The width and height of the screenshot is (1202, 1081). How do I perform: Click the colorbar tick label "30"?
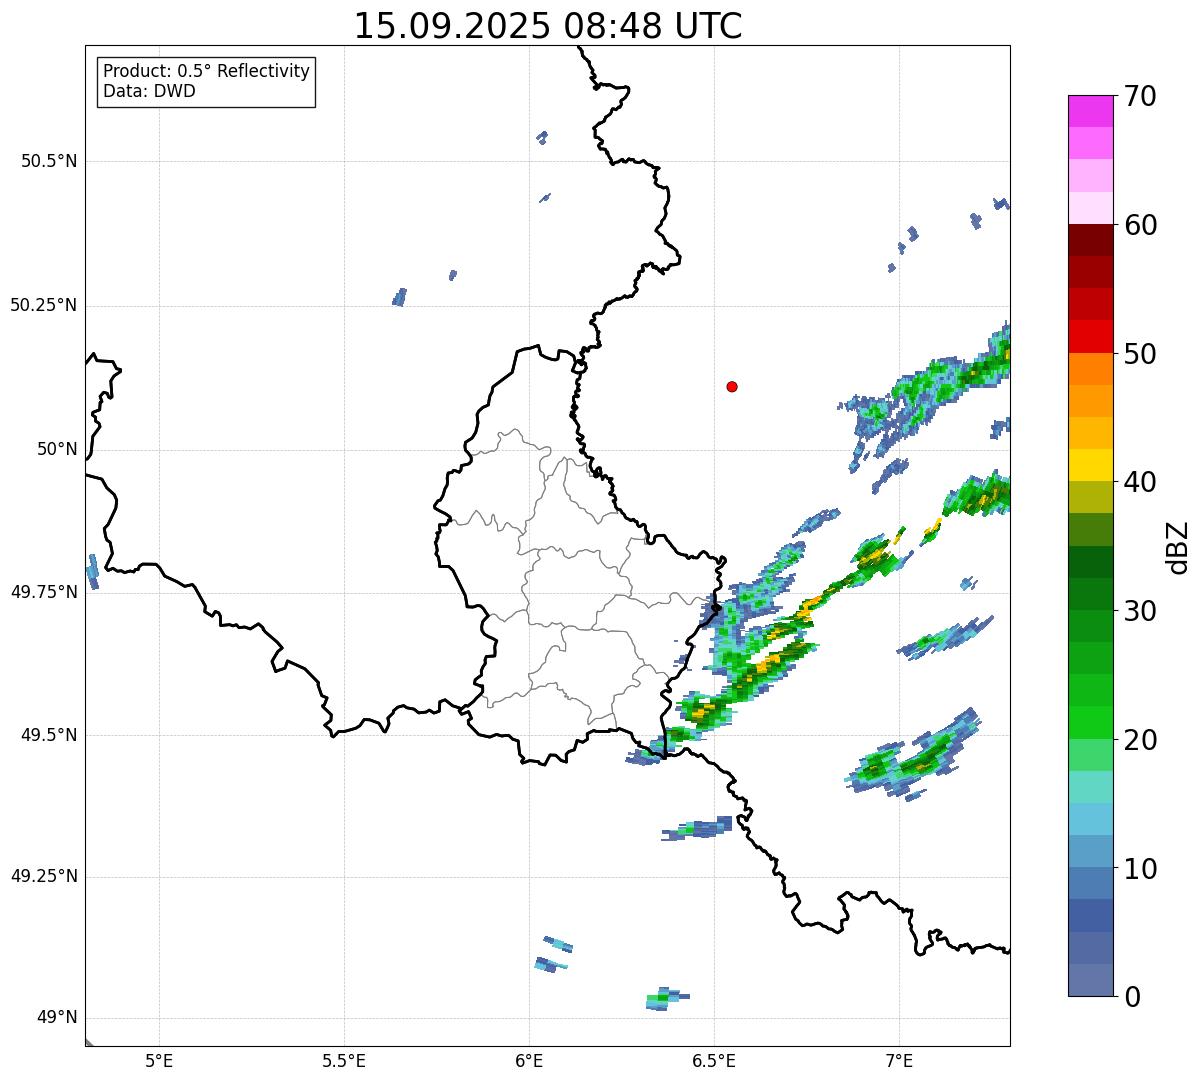pyautogui.click(x=1140, y=611)
